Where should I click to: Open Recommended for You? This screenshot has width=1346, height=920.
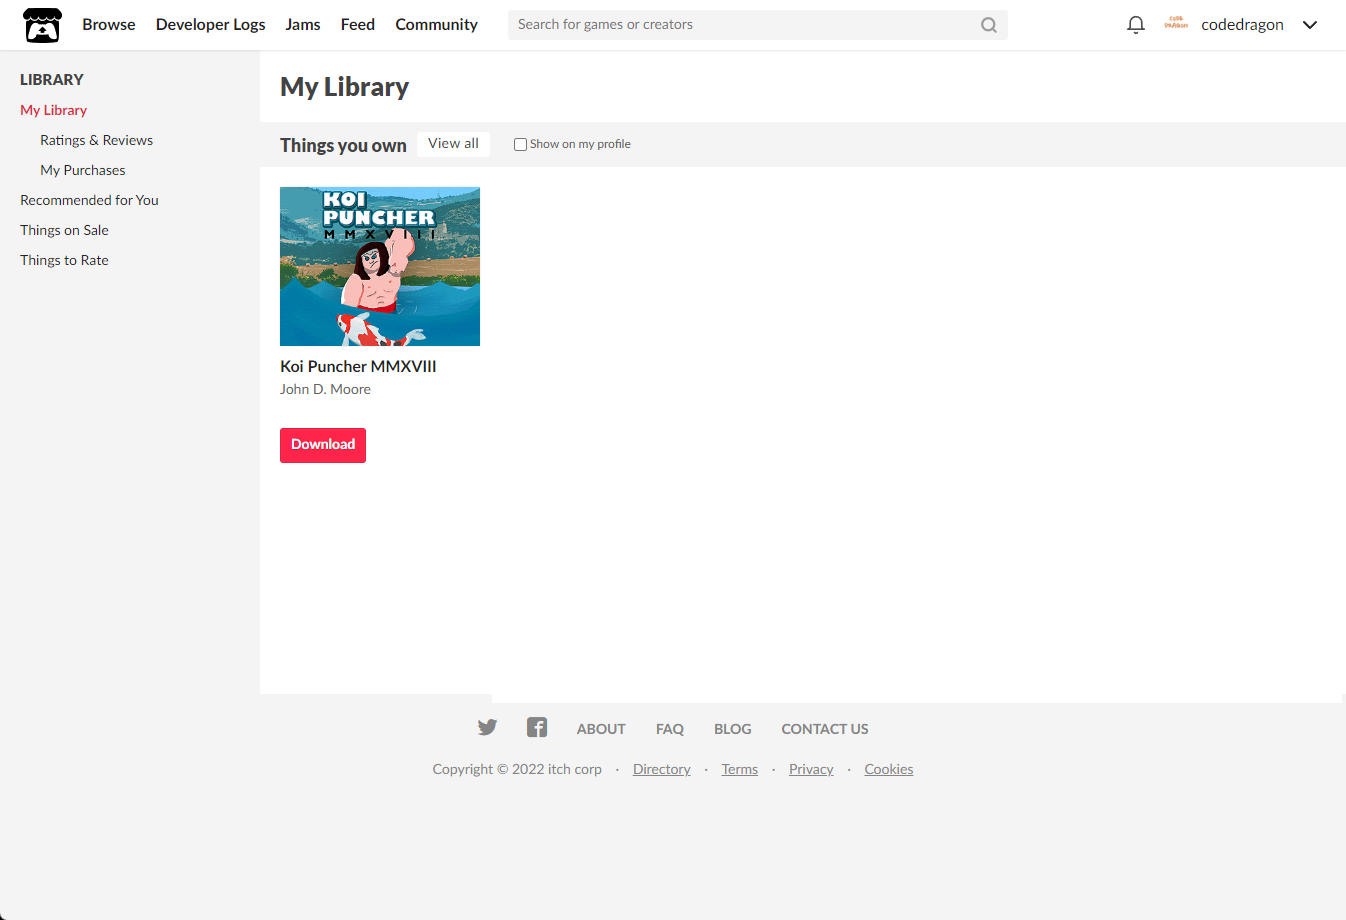[90, 200]
